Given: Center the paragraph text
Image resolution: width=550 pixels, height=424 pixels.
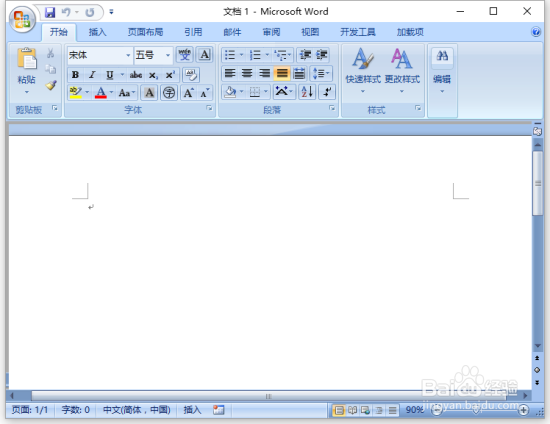Looking at the screenshot, I should [x=247, y=73].
